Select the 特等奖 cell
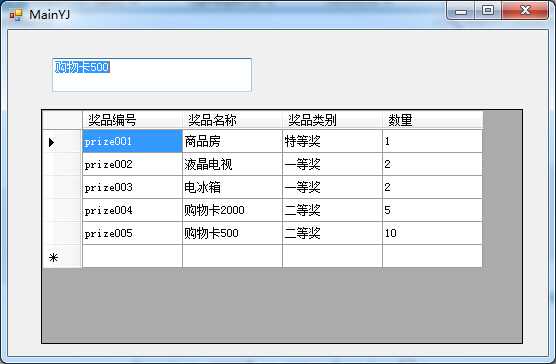The height and width of the screenshot is (364, 556). tap(332, 141)
